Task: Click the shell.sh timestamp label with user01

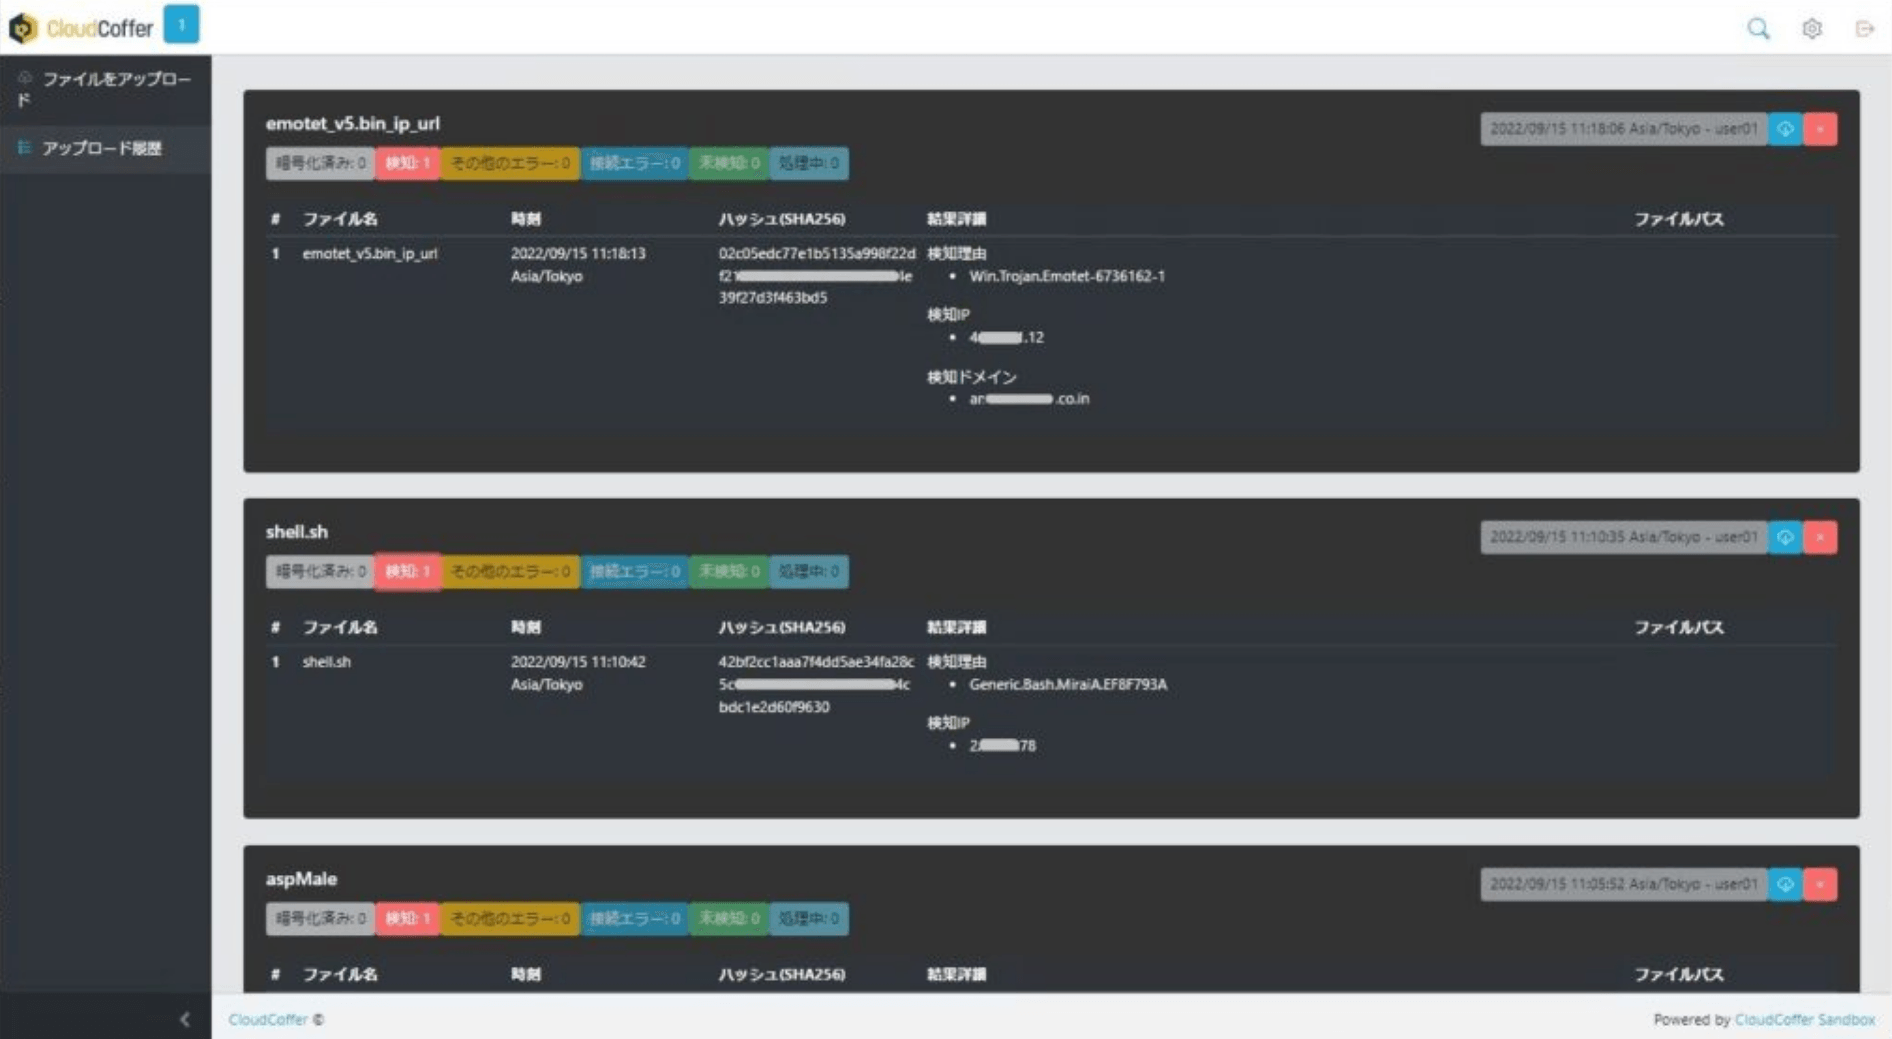Action: pyautogui.click(x=1623, y=537)
